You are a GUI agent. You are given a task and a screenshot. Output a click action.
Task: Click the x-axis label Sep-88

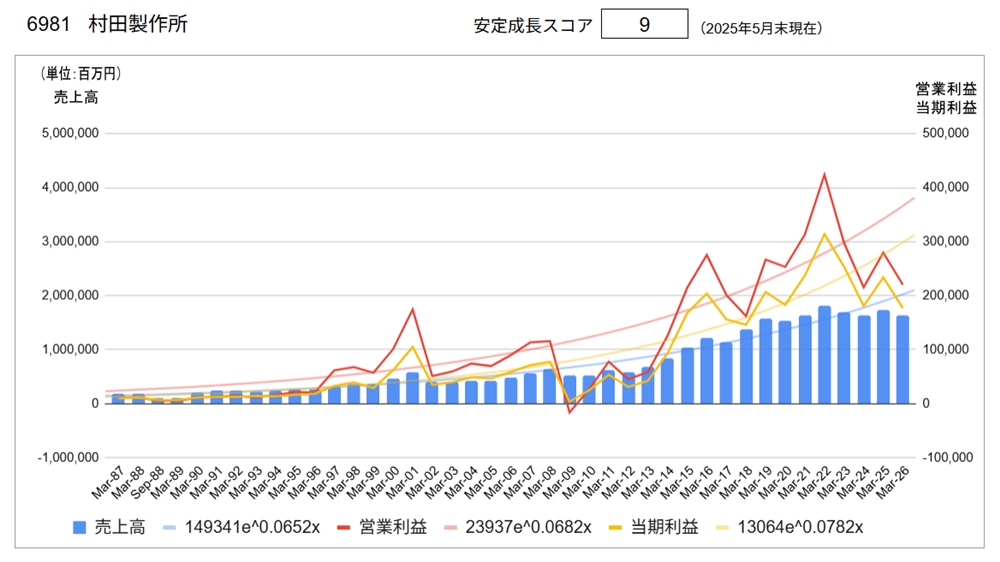pos(147,483)
